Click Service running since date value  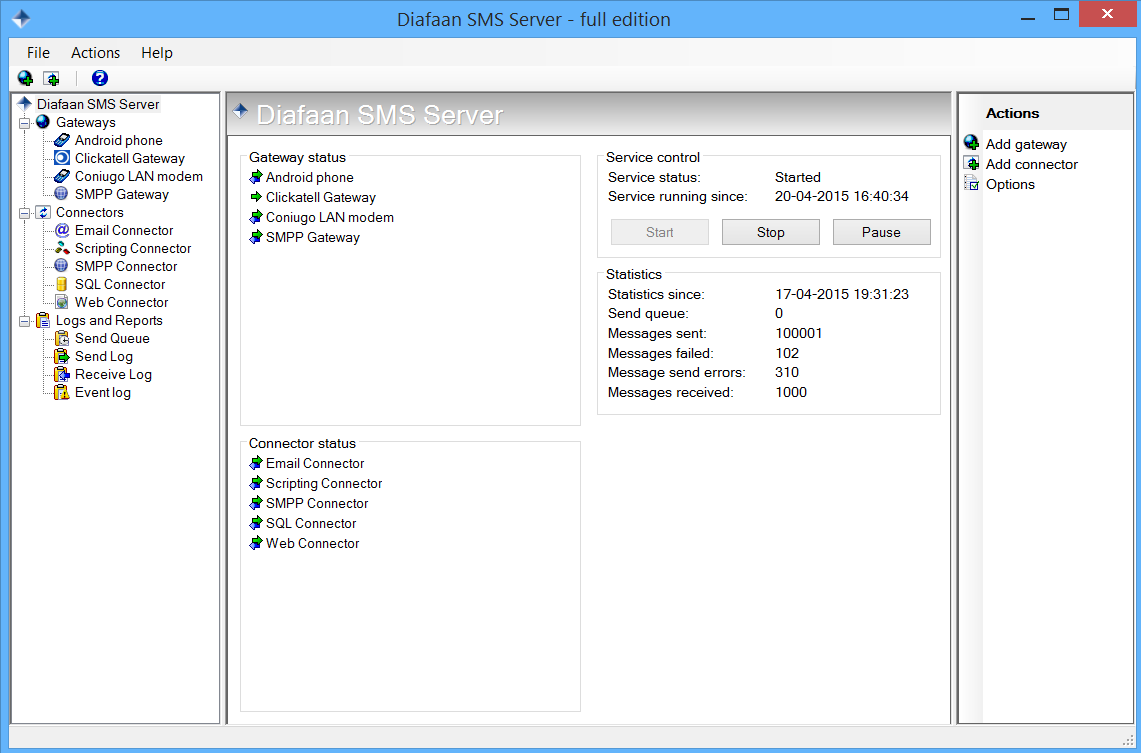[x=842, y=196]
